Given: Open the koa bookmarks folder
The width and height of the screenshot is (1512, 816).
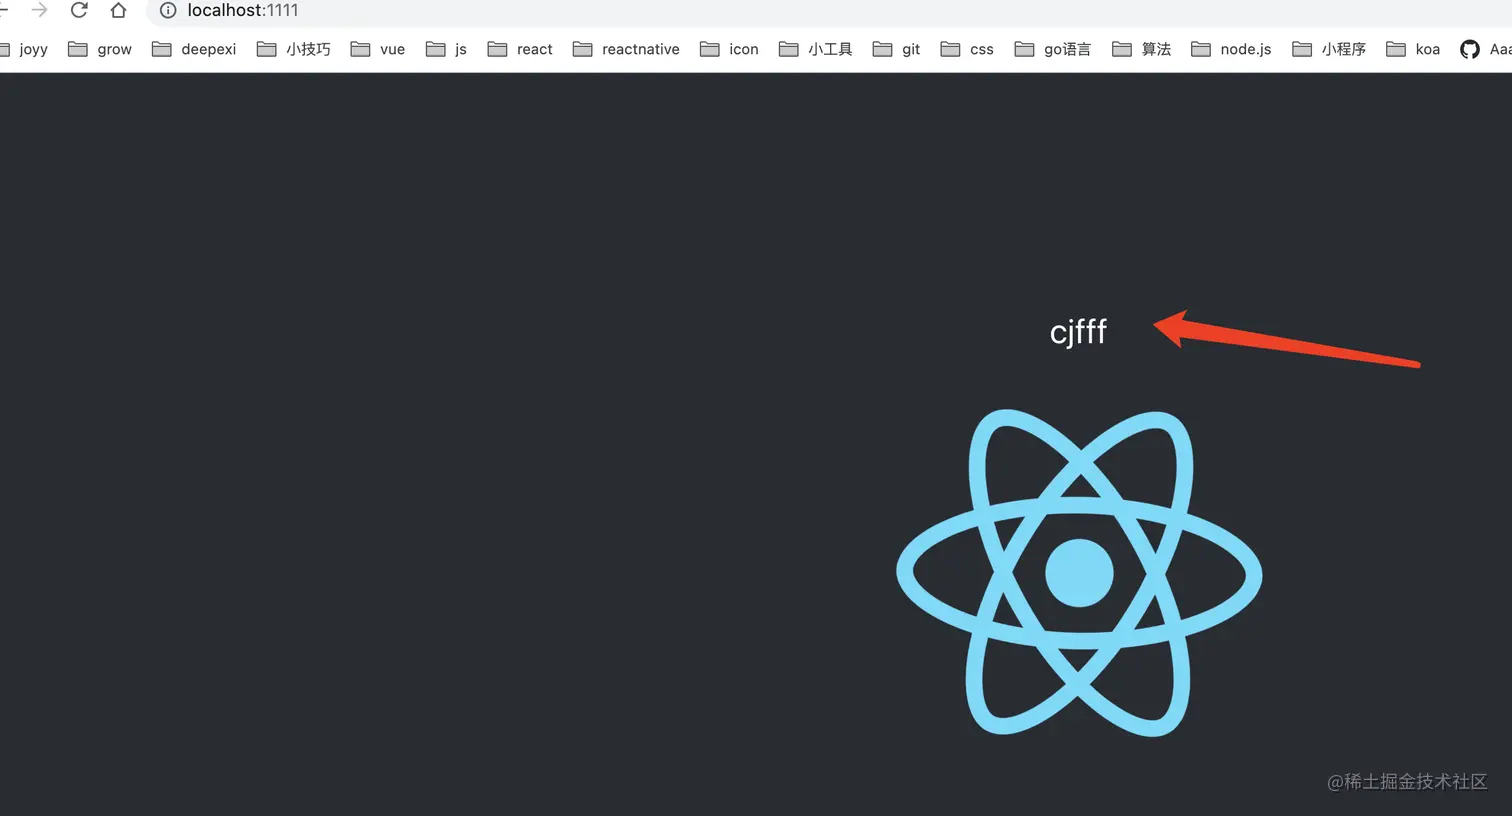Looking at the screenshot, I should 1413,49.
